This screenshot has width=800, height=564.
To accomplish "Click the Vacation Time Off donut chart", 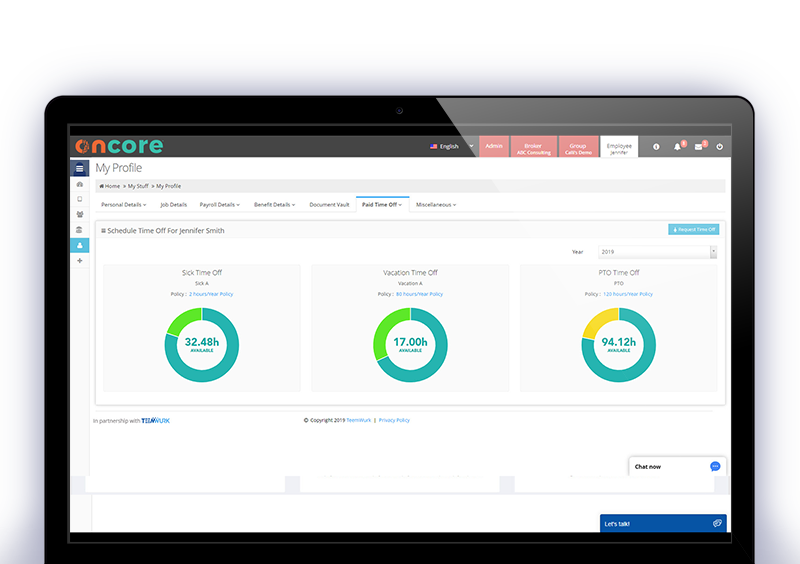I will tap(410, 345).
